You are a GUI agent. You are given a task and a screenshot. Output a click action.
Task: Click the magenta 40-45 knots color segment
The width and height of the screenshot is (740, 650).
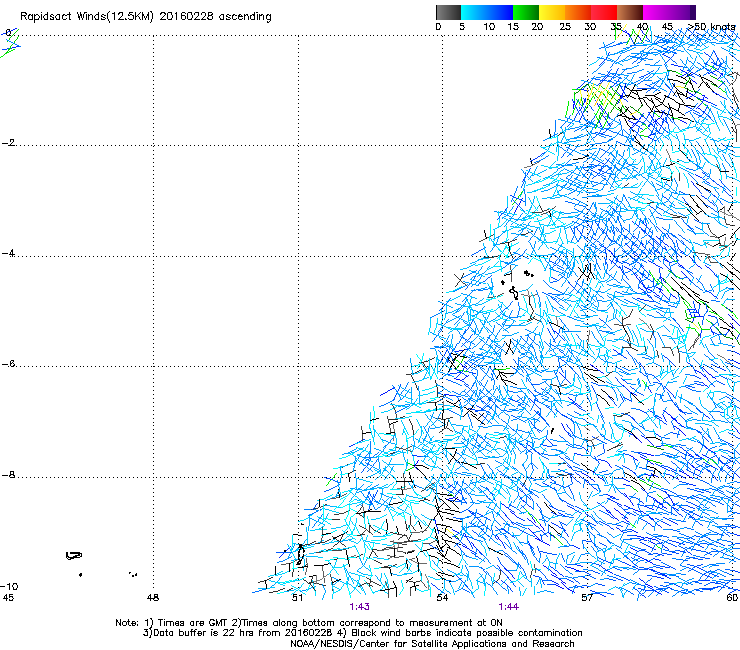tap(656, 12)
